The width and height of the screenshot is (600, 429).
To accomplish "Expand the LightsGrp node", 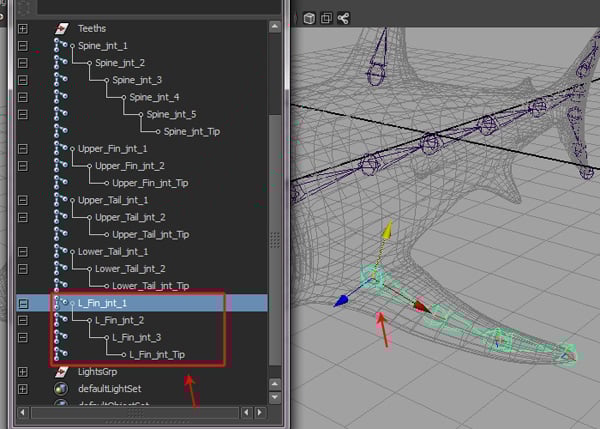I will point(23,371).
